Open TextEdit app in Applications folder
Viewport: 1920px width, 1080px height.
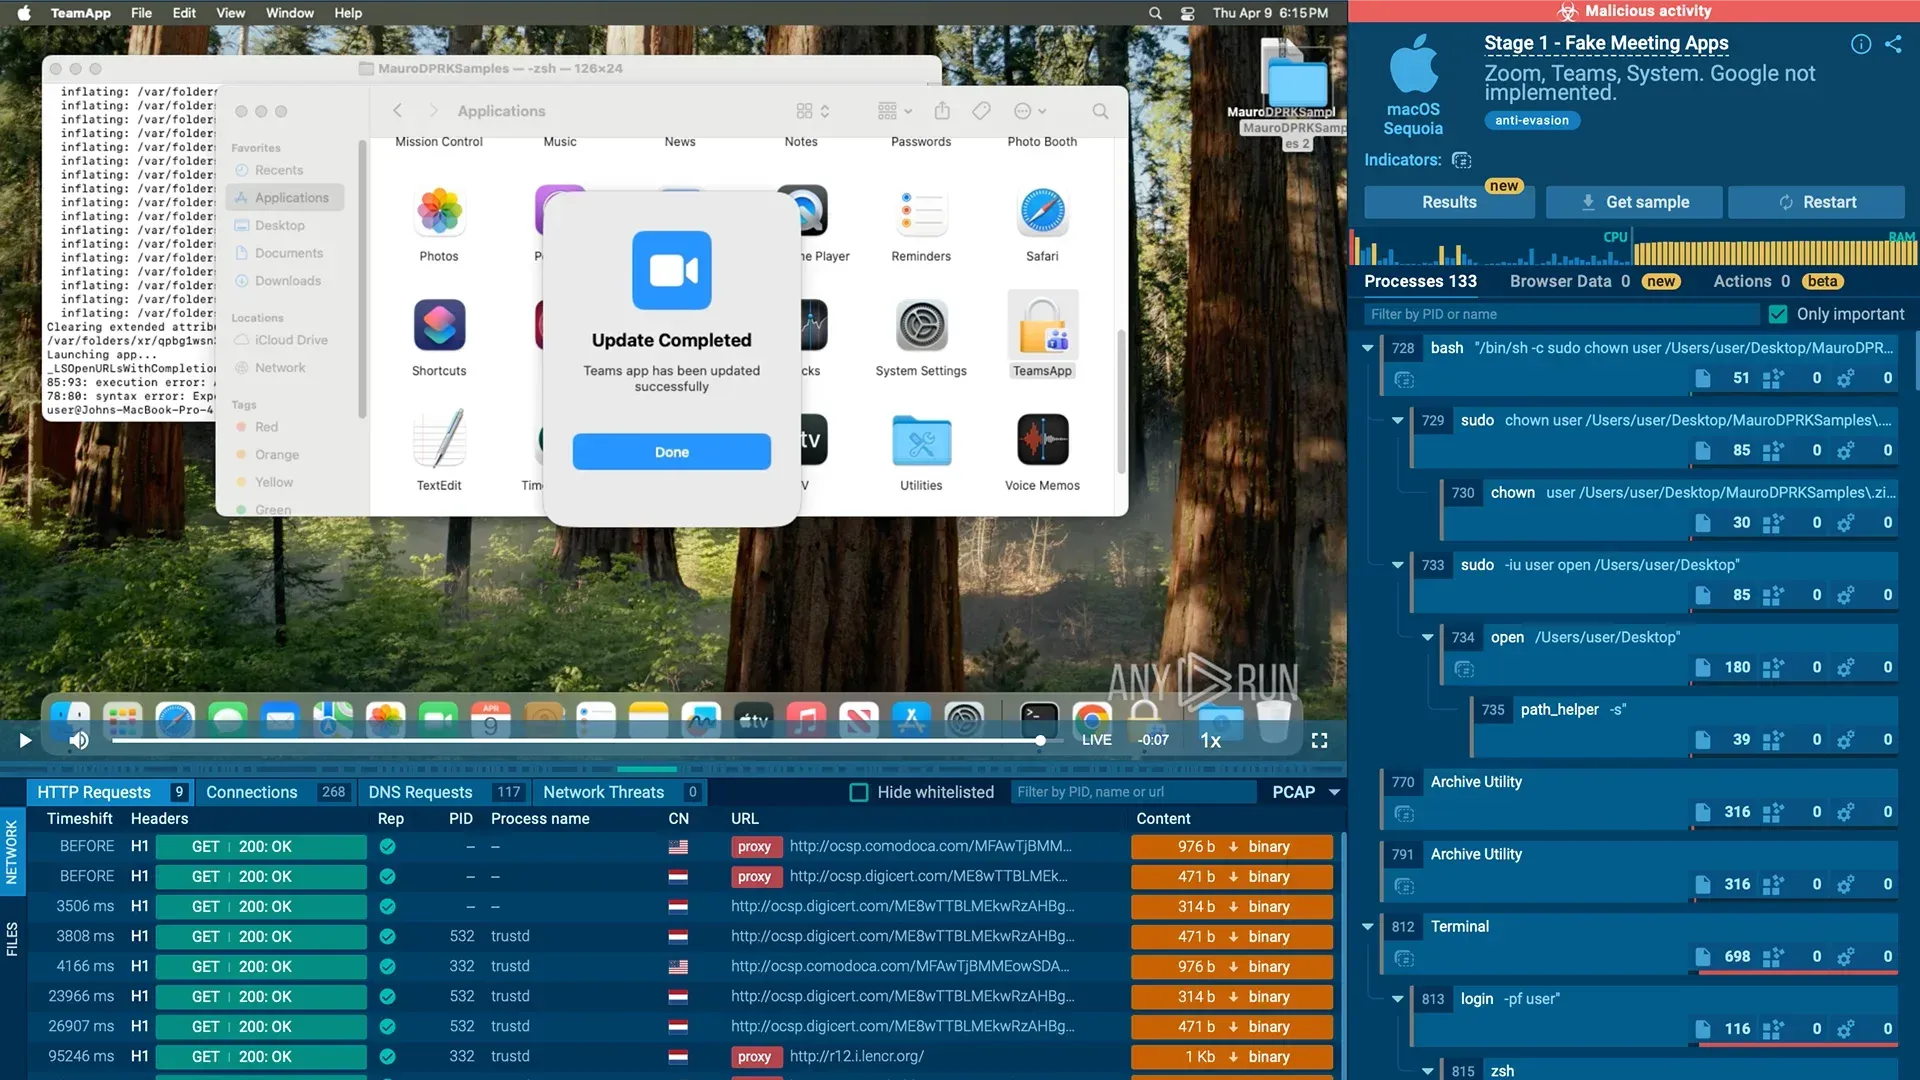point(439,440)
